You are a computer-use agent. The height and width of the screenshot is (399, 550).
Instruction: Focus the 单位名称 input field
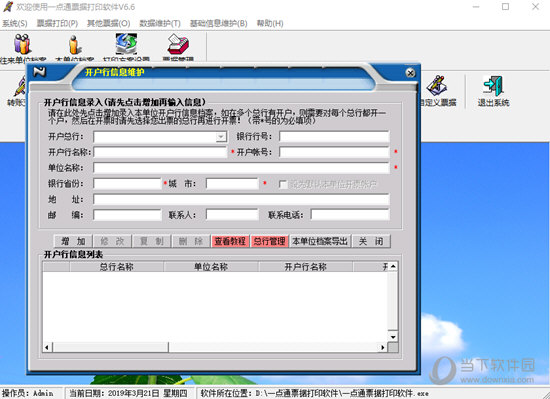241,168
